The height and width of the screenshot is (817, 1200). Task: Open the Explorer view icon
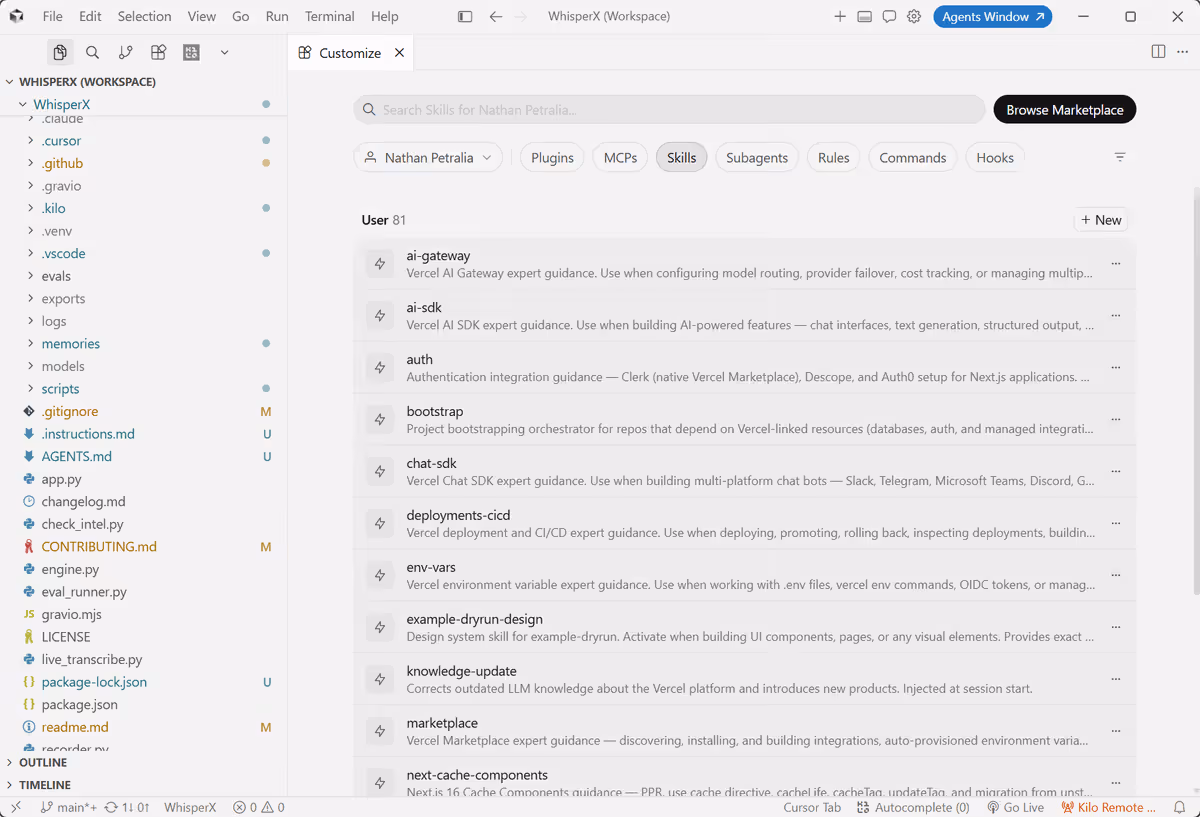coord(60,53)
